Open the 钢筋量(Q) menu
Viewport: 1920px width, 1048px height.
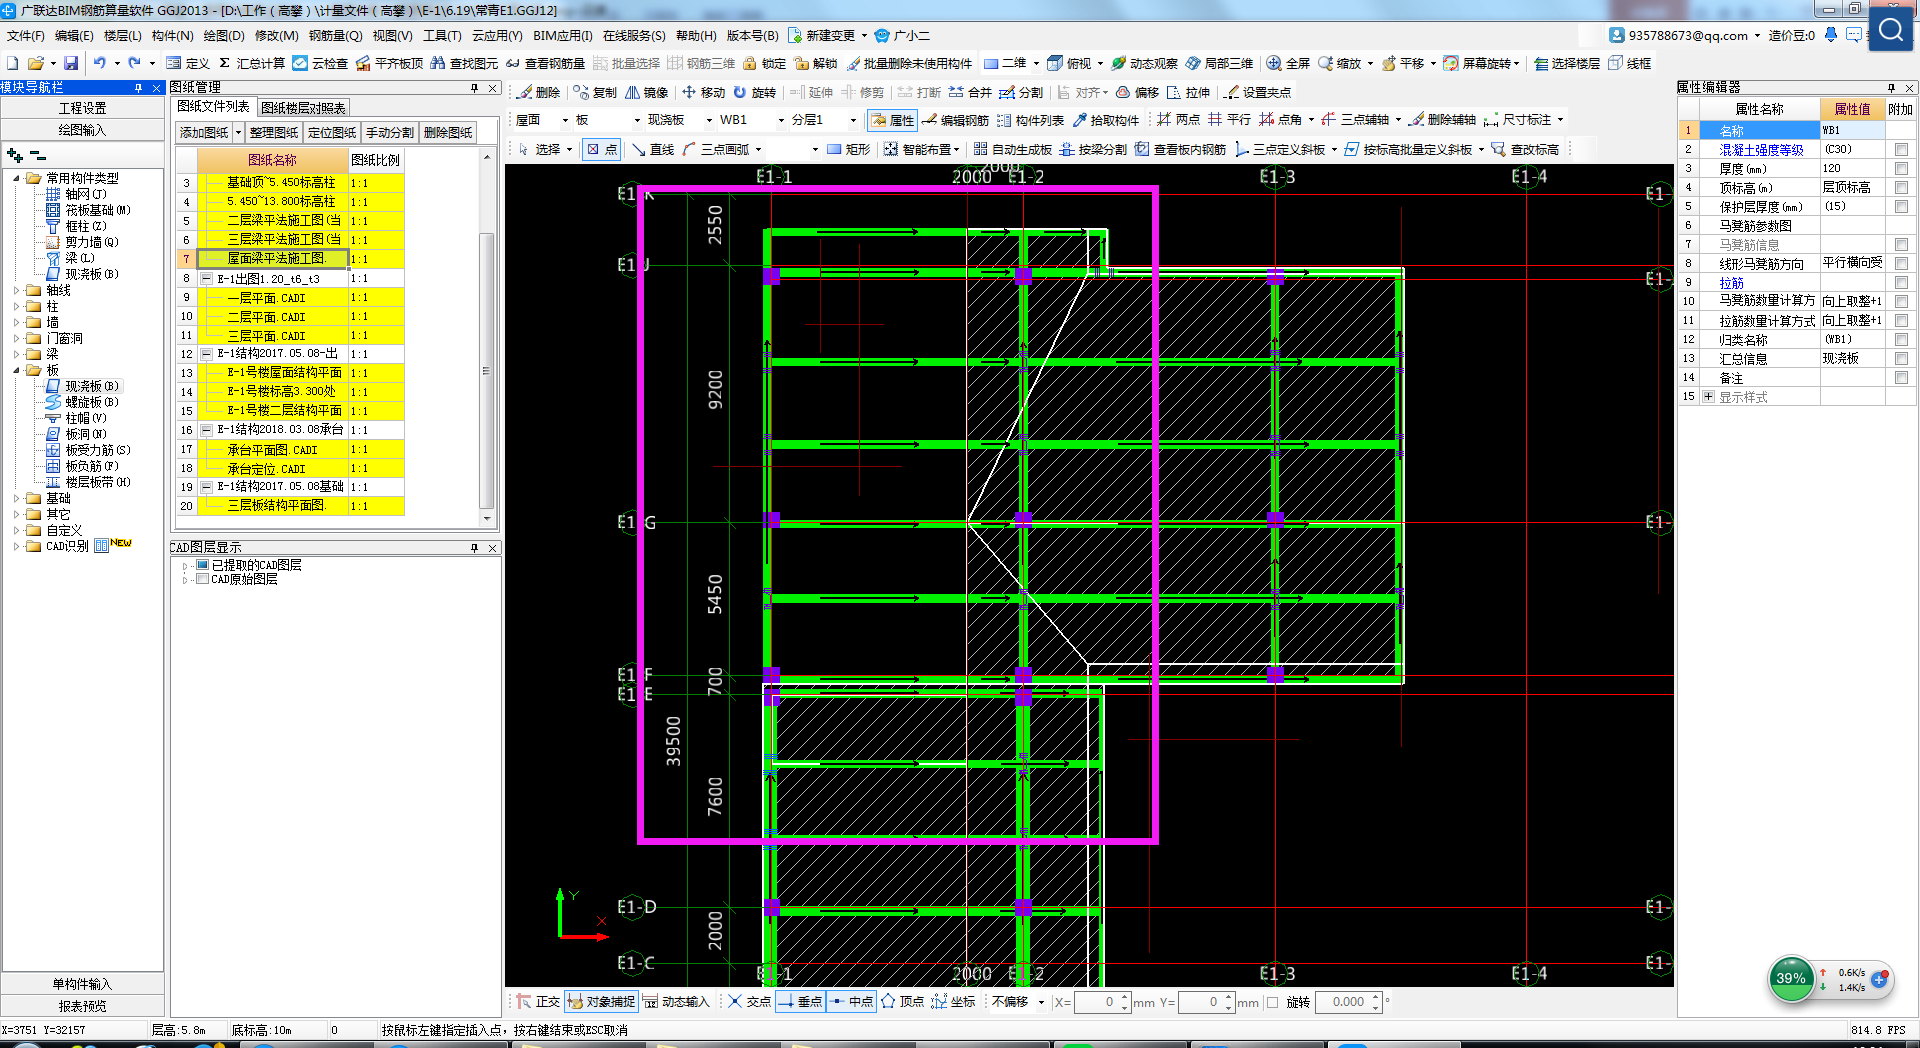point(335,35)
